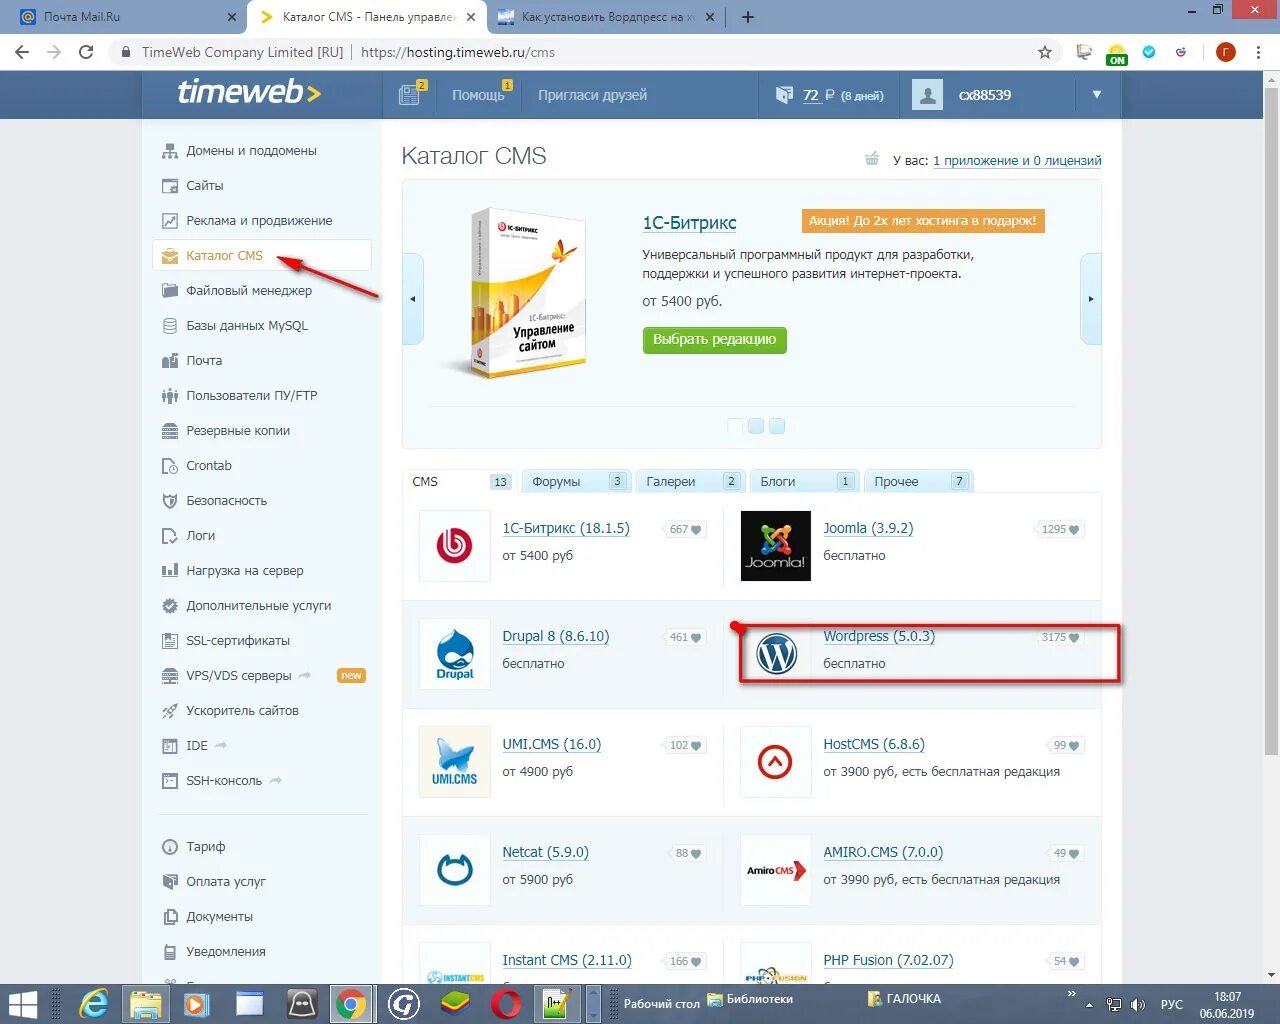This screenshot has width=1280, height=1024.
Task: Open the 1 приложение и 0 лицензий link
Action: pyautogui.click(x=1017, y=160)
